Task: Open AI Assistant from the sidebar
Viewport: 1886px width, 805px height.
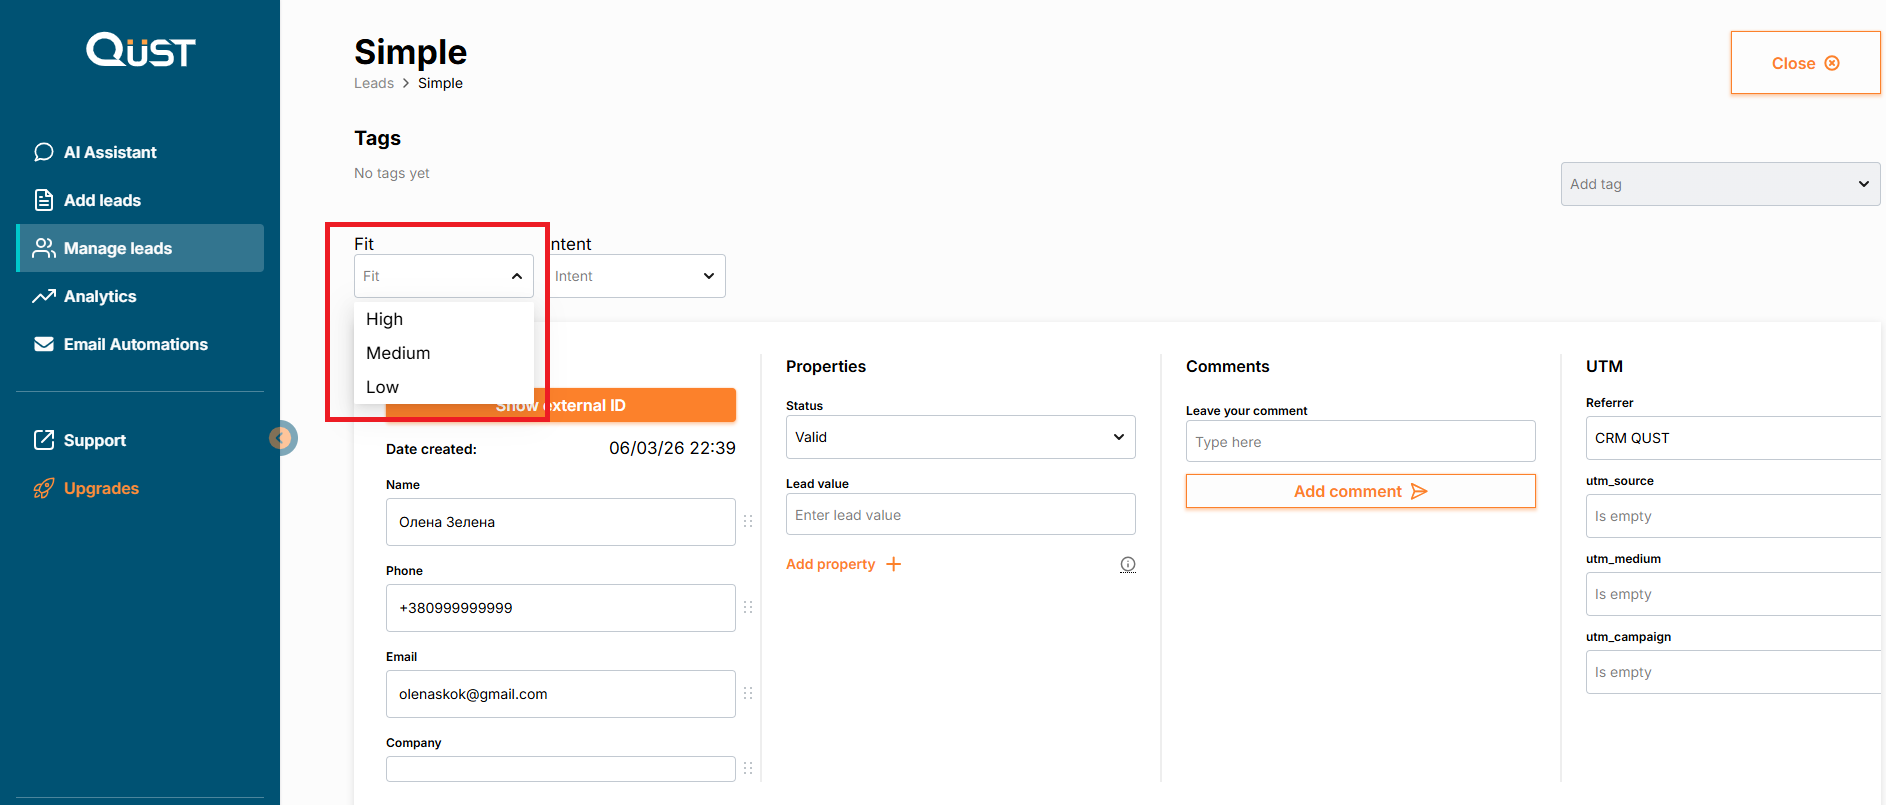Action: pyautogui.click(x=110, y=152)
